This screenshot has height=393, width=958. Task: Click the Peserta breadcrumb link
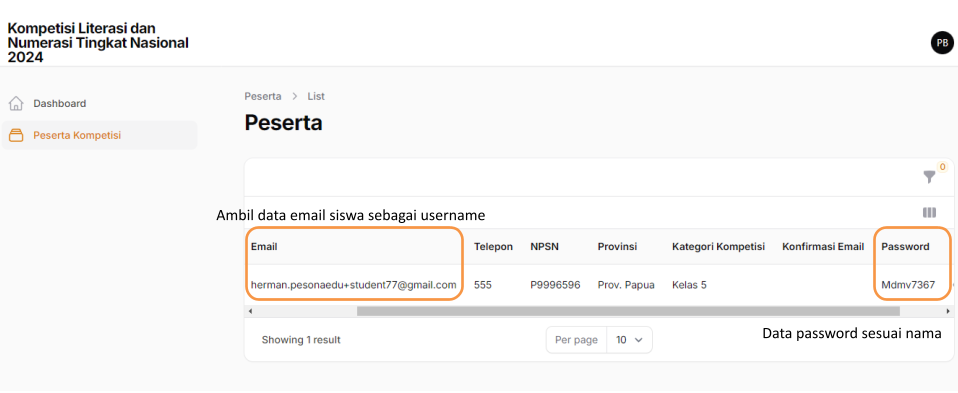tap(263, 97)
